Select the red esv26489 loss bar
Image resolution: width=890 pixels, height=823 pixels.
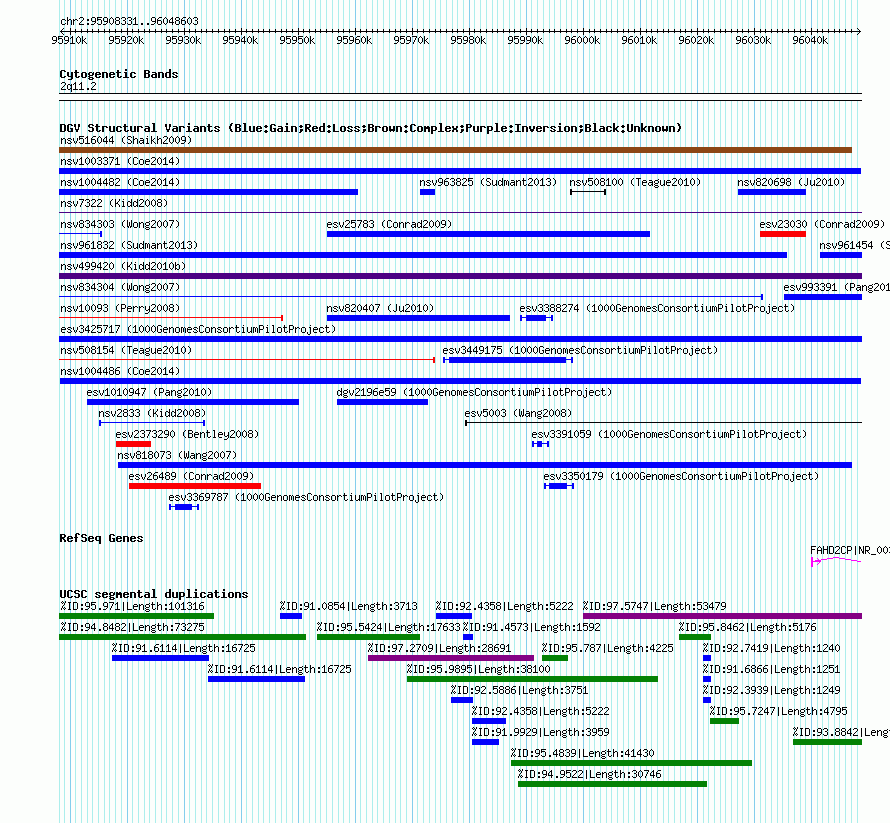point(195,486)
